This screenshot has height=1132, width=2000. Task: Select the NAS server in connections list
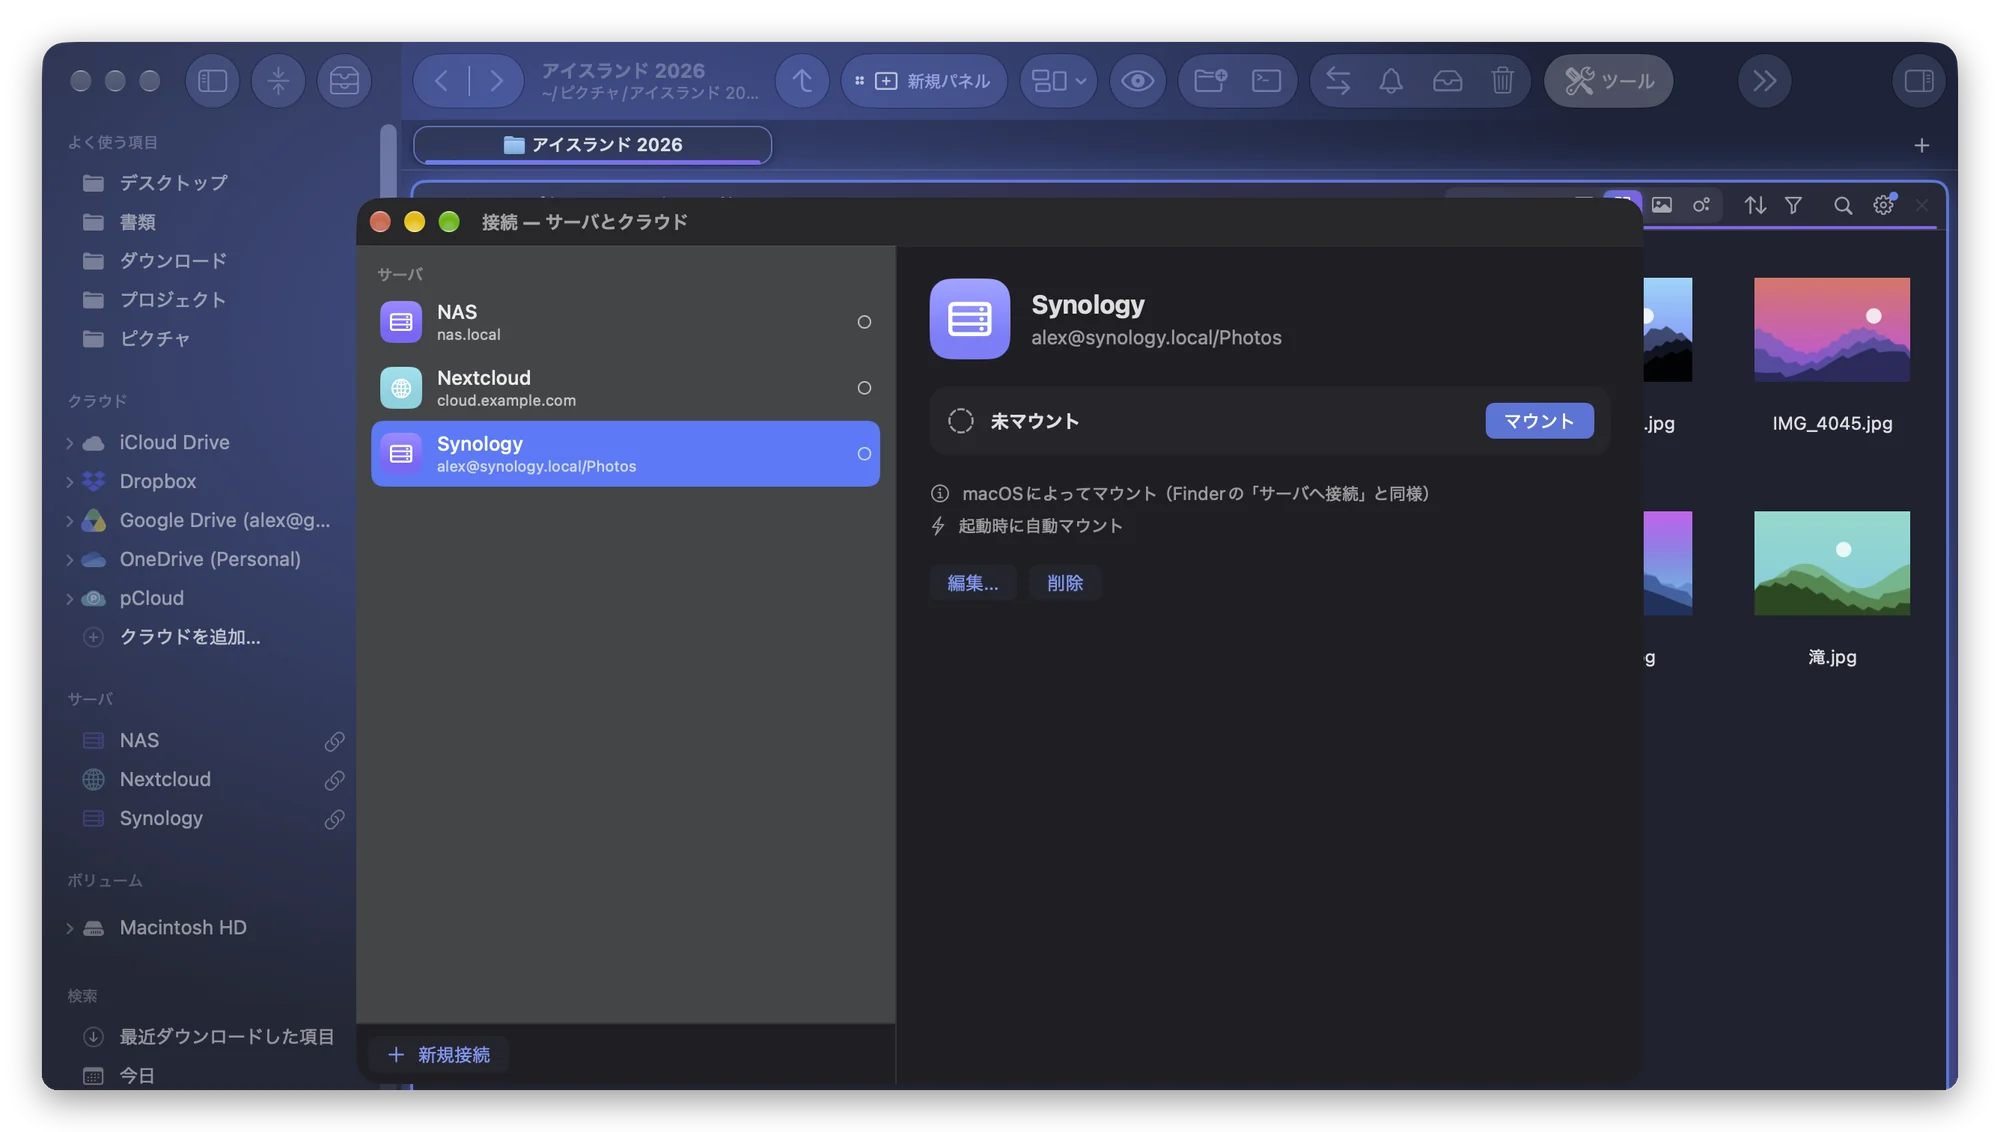click(625, 322)
